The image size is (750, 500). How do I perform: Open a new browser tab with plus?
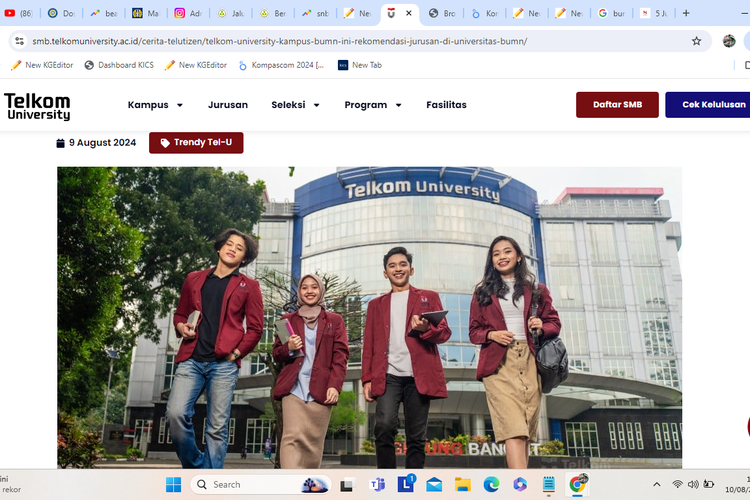(x=685, y=14)
